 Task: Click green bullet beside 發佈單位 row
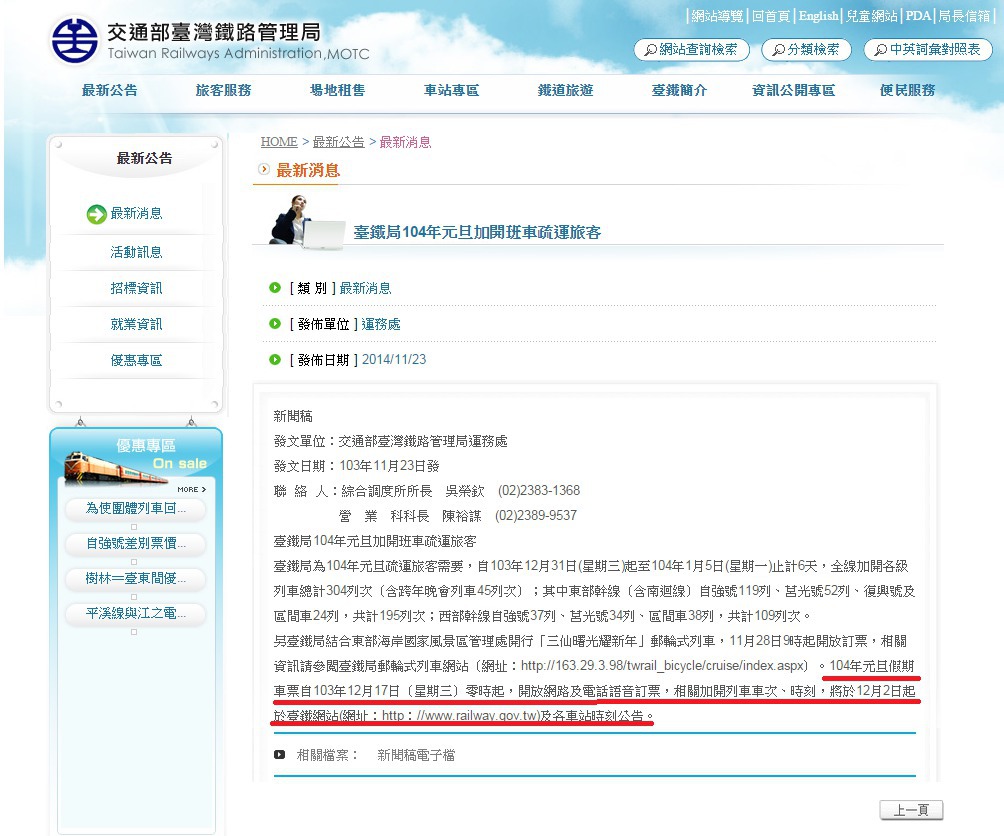275,323
